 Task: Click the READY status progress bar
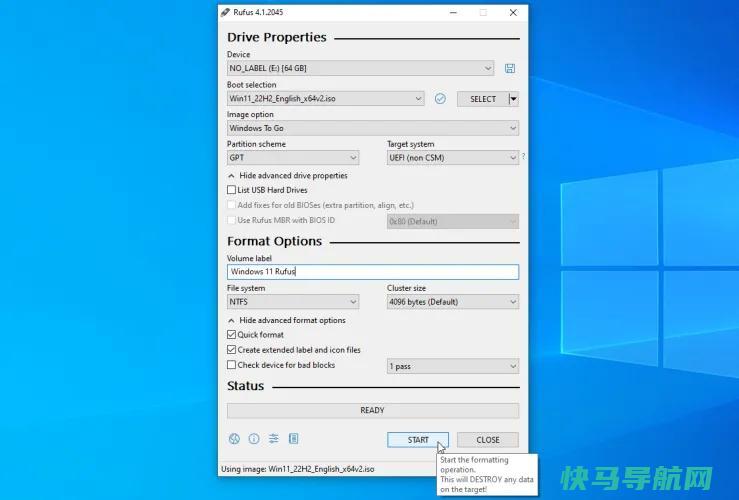coord(373,410)
